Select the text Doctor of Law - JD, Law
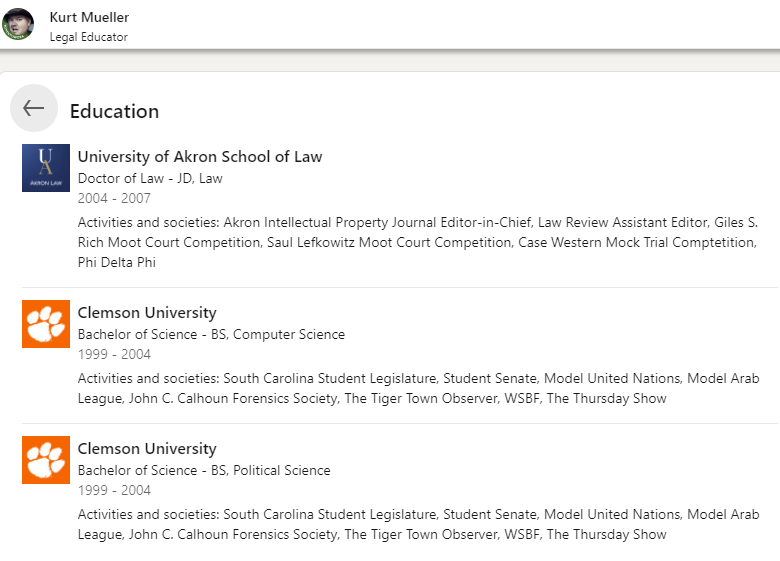780x561 pixels. tap(150, 178)
